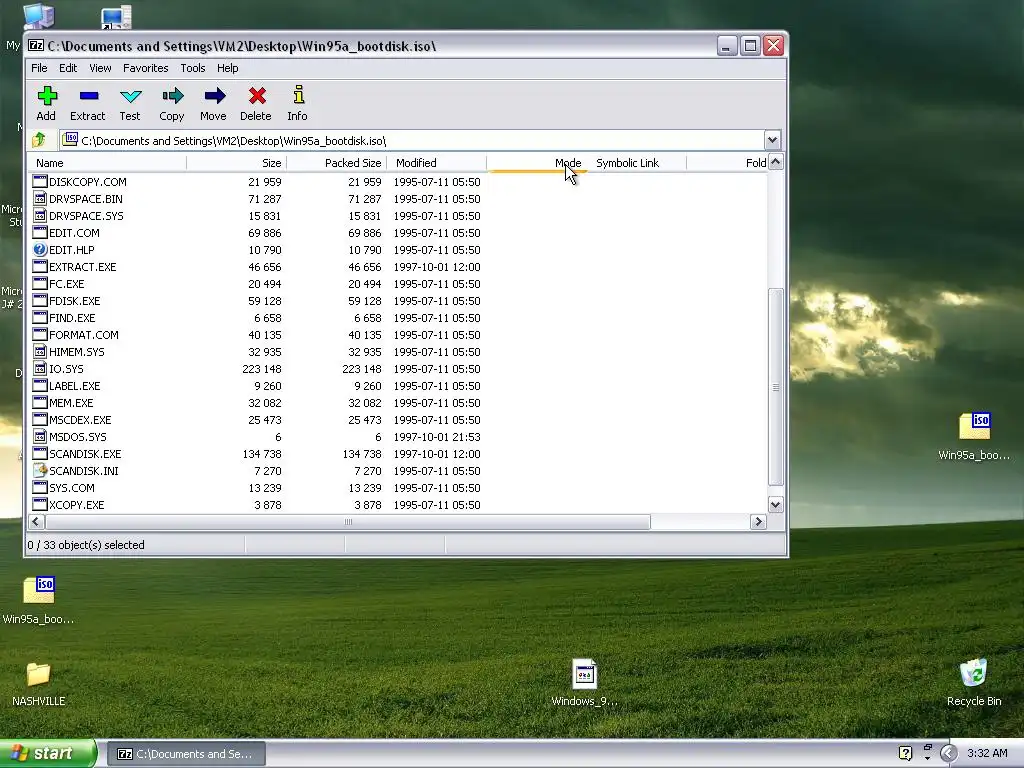Select the FC.EXE file name
The height and width of the screenshot is (768, 1024).
(67, 283)
